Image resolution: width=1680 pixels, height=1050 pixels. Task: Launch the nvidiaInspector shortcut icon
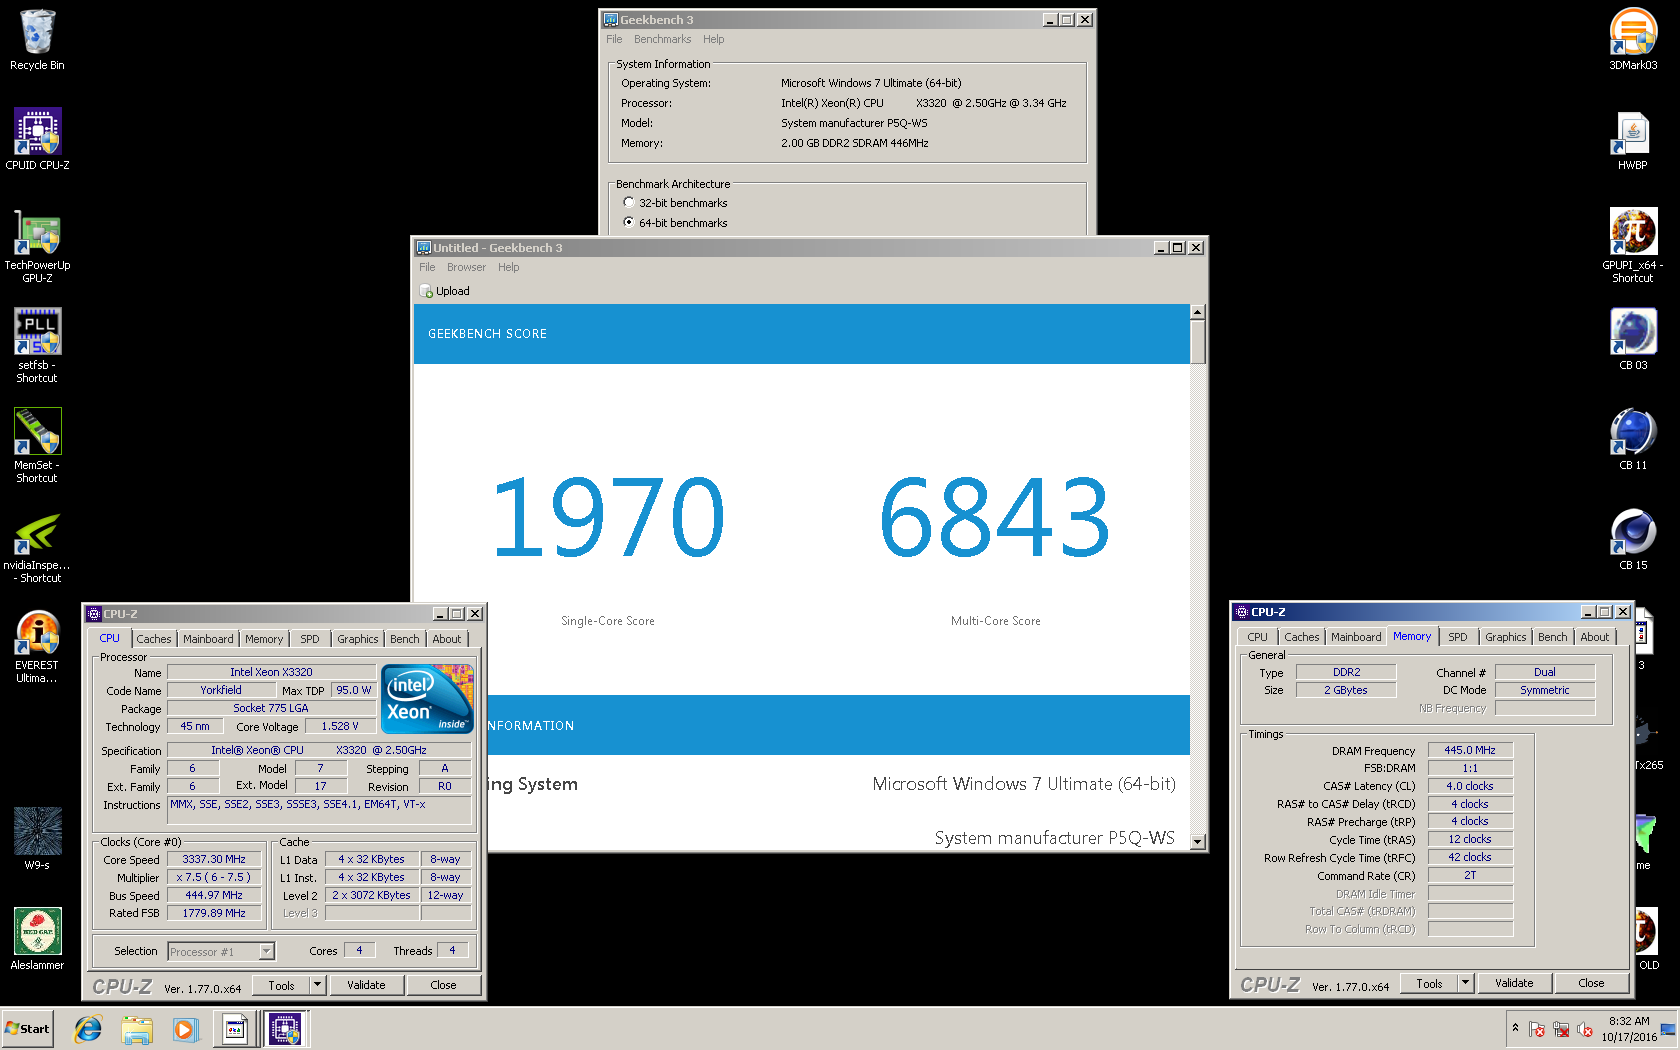tap(37, 546)
